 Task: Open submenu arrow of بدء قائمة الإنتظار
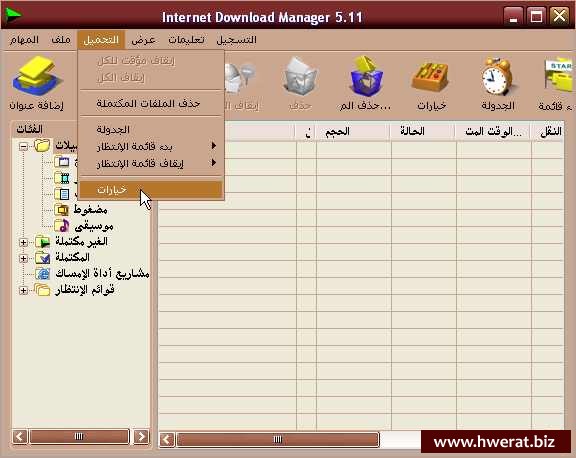point(214,146)
